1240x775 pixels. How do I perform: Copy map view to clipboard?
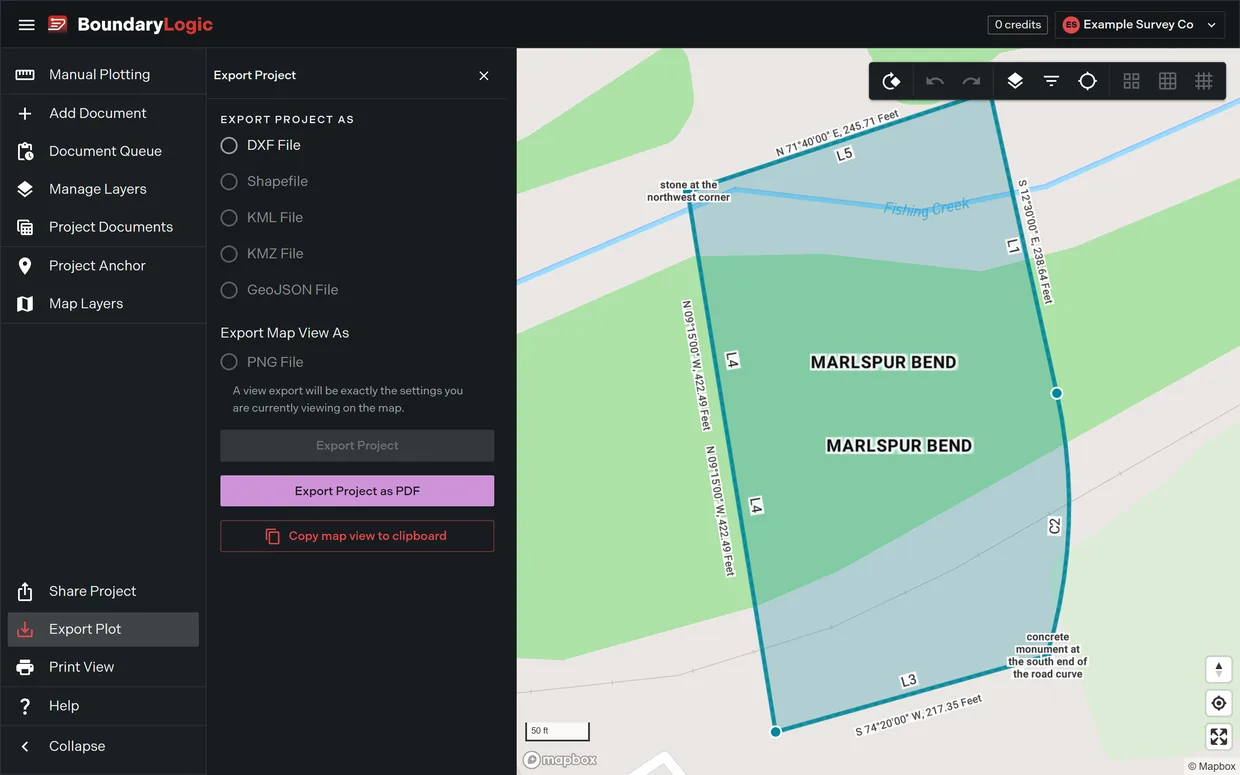[x=357, y=536]
